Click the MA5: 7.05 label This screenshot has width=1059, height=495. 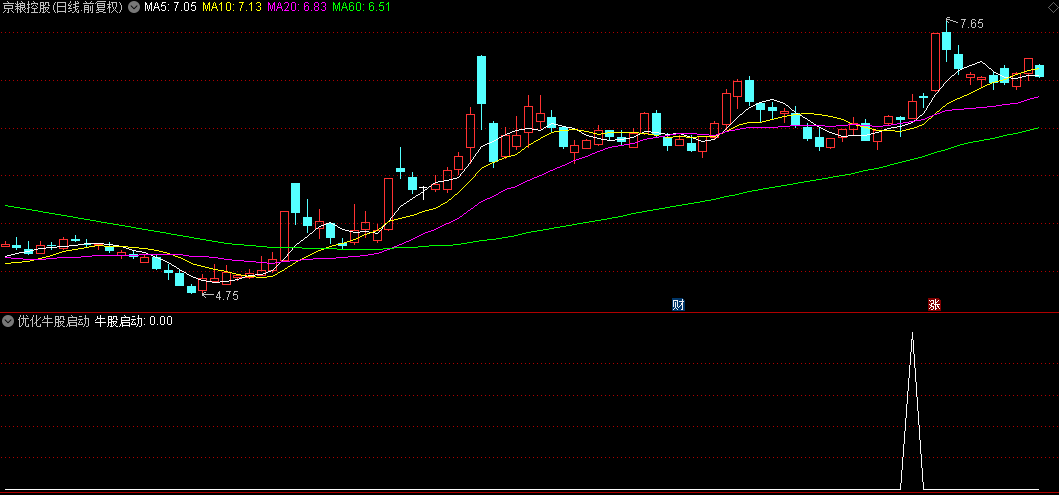(170, 7)
